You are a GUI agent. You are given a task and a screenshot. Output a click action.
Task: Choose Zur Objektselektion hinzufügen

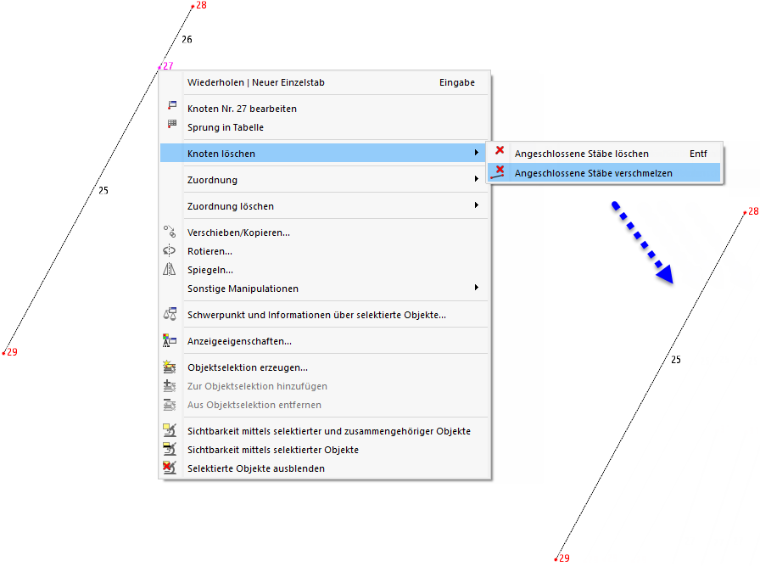click(x=324, y=386)
